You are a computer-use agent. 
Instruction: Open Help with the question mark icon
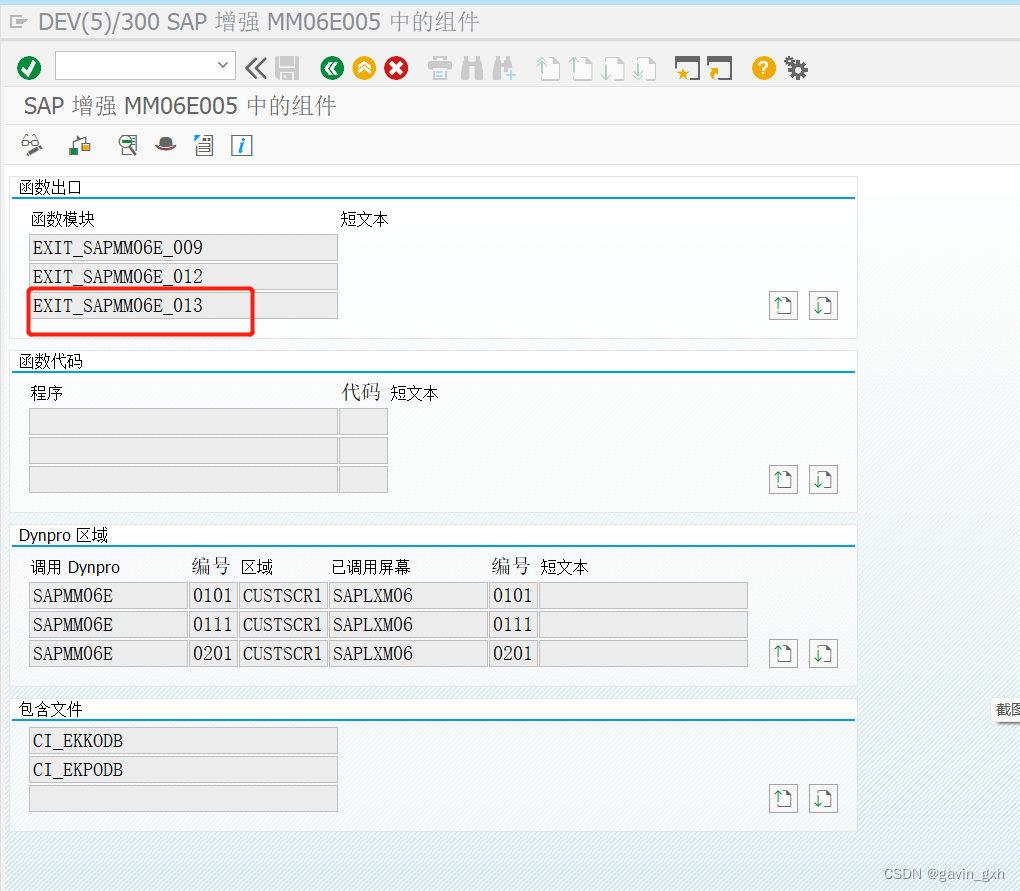[764, 68]
